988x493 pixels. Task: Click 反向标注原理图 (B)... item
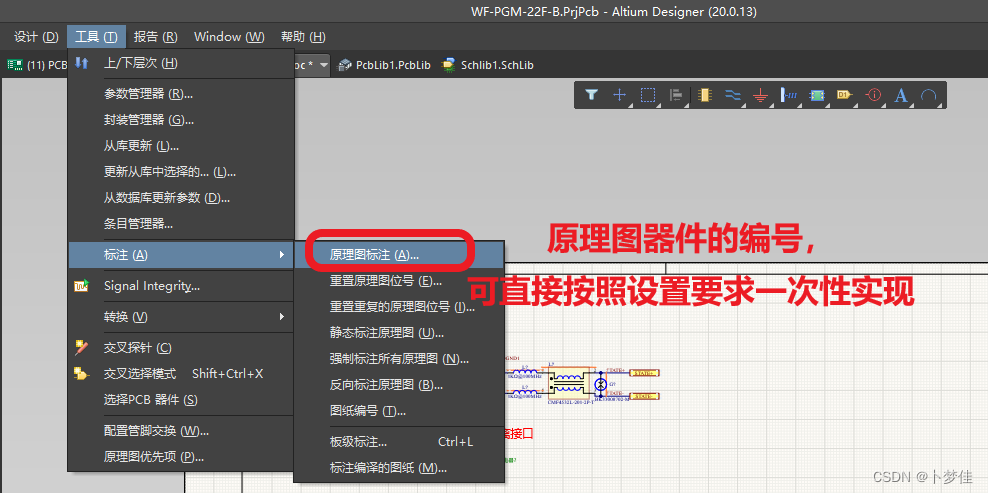399,385
